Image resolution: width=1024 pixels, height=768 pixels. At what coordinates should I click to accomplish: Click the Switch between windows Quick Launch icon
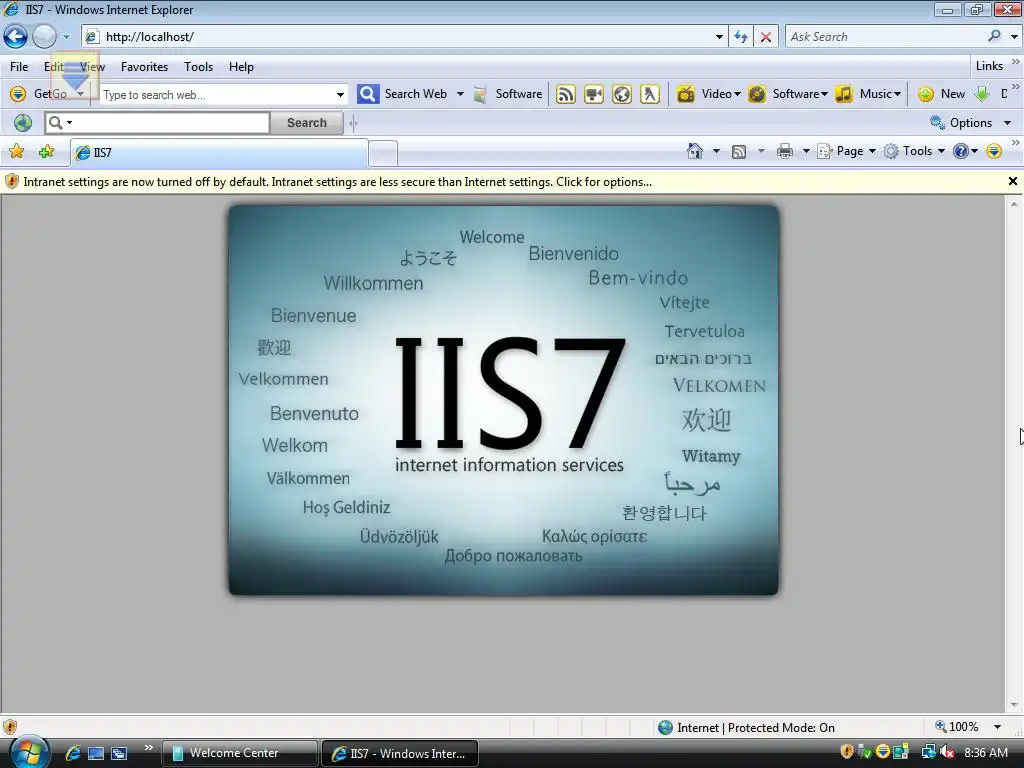click(x=119, y=753)
